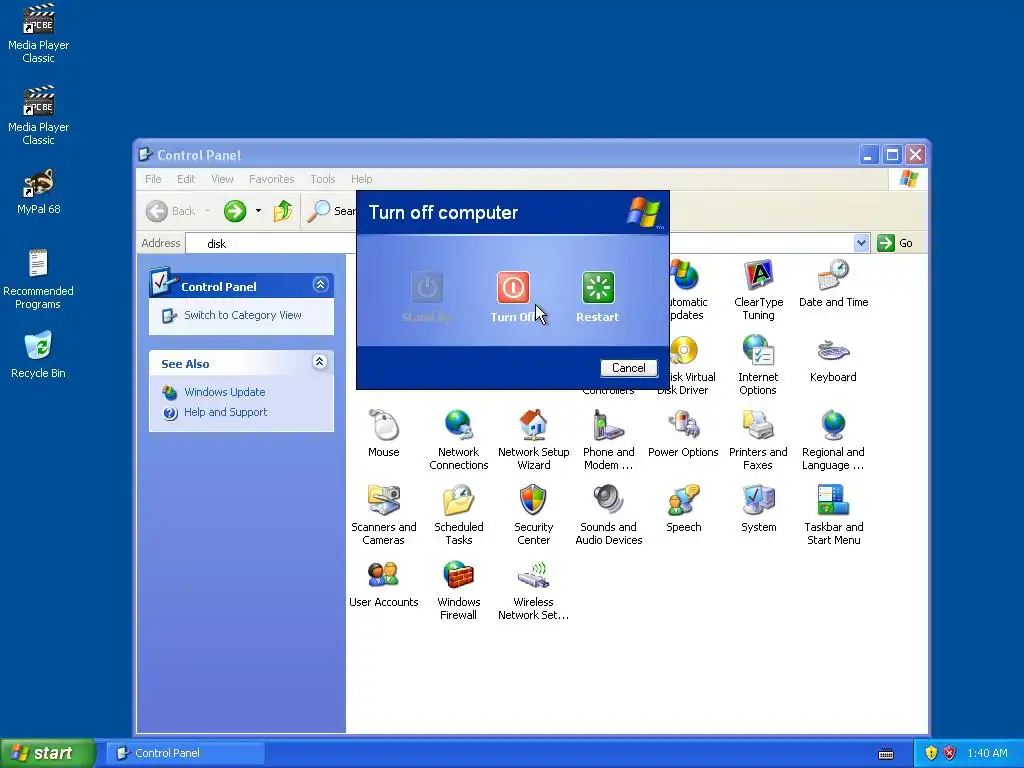Click the keyboard icon in taskbar
Screen dimensions: 1024x768
(x=886, y=754)
